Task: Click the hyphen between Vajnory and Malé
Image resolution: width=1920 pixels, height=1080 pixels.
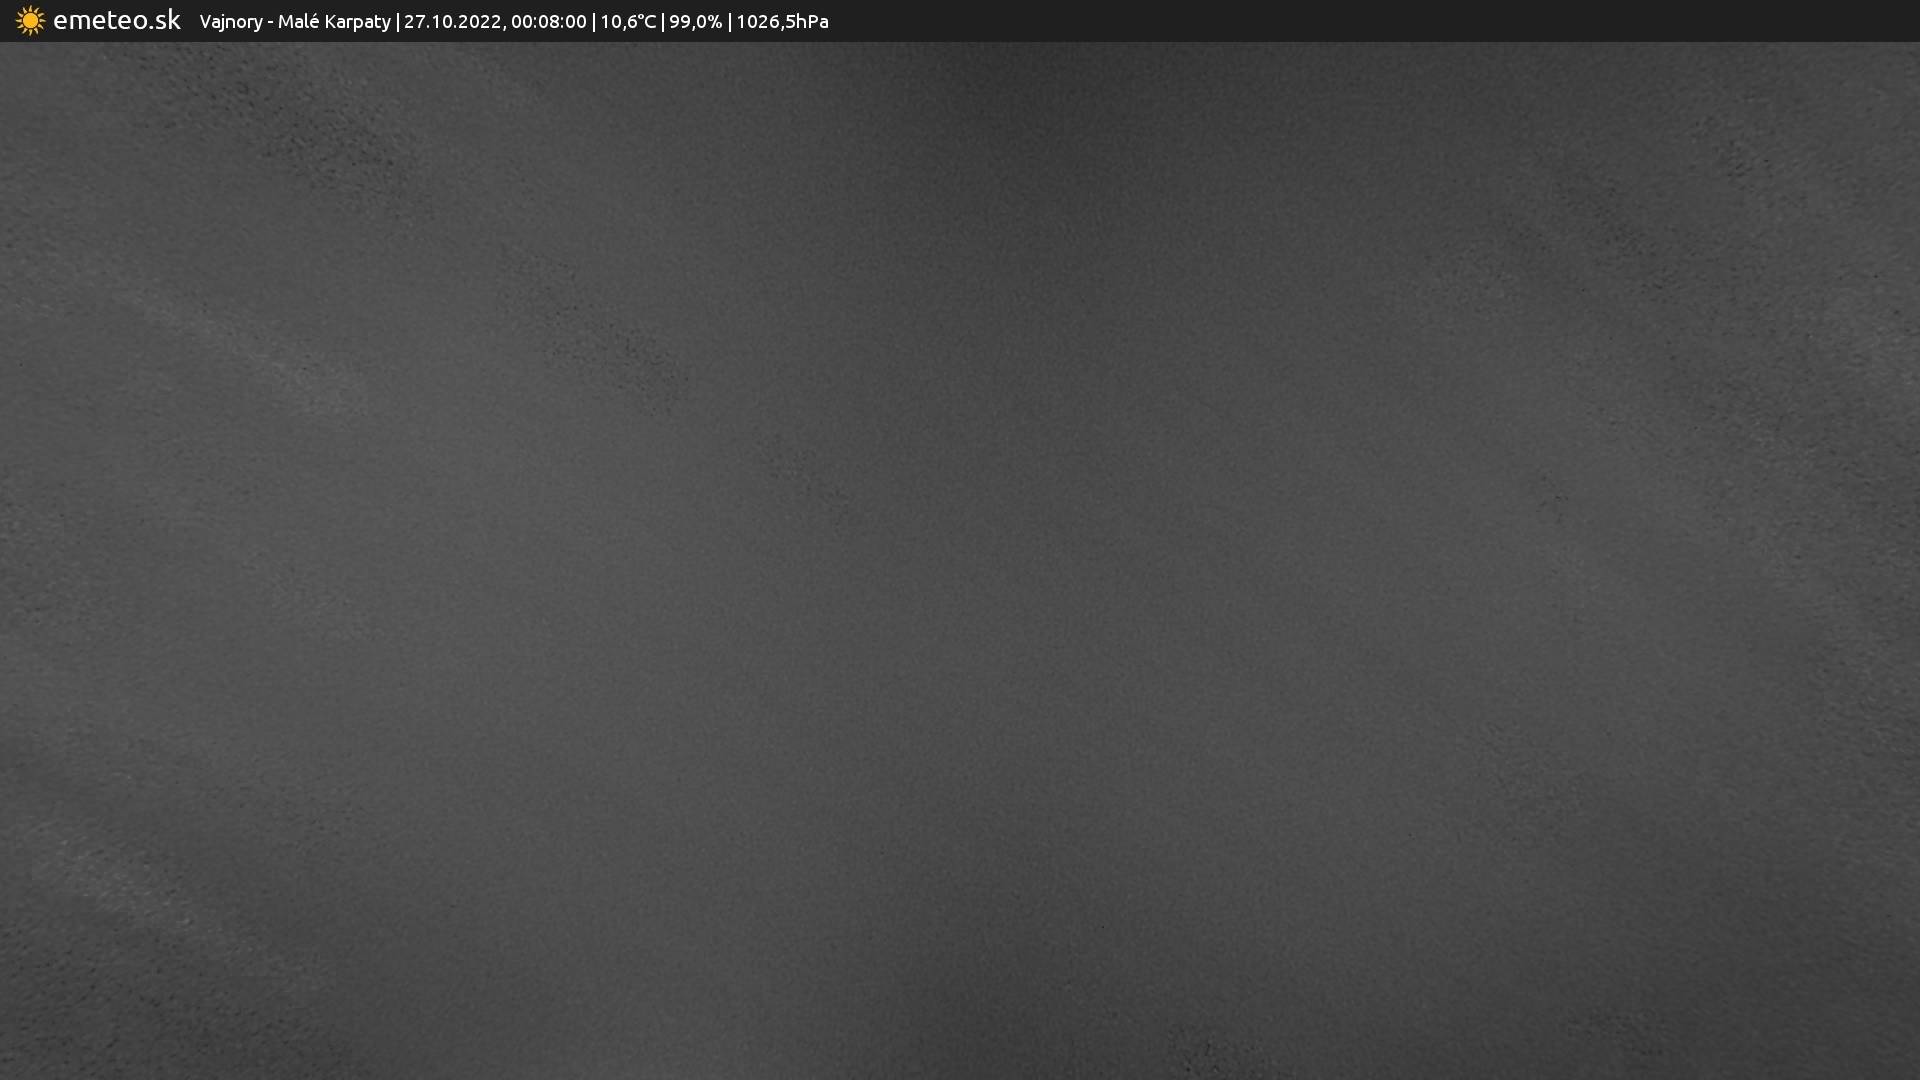Action: [270, 22]
